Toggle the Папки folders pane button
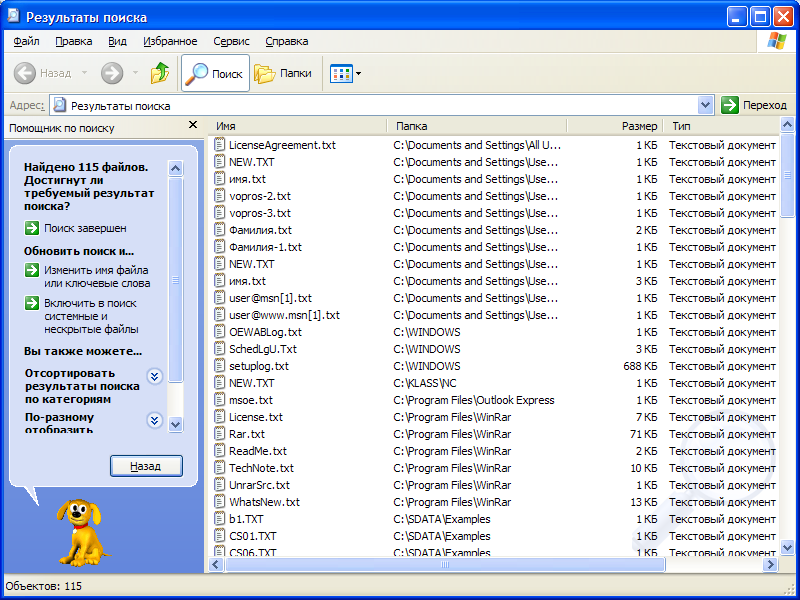Image resolution: width=800 pixels, height=600 pixels. pyautogui.click(x=283, y=73)
